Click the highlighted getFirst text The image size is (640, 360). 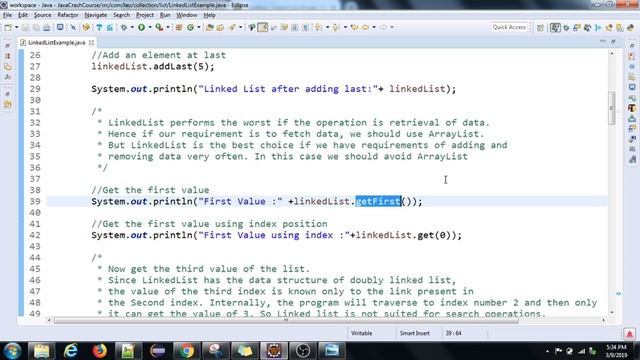[378, 201]
